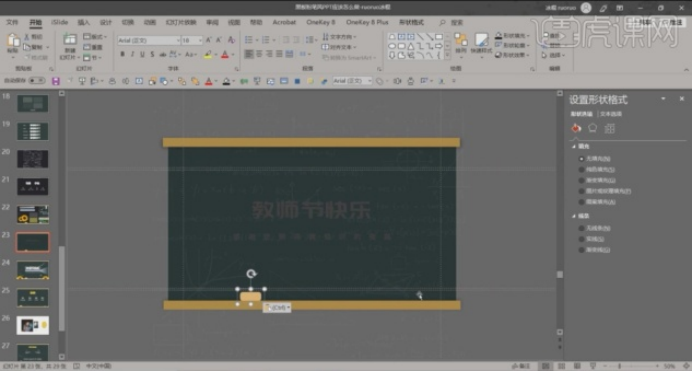Image resolution: width=692 pixels, height=371 pixels.
Task: Apply yellow text highlight color
Action: [x=207, y=55]
